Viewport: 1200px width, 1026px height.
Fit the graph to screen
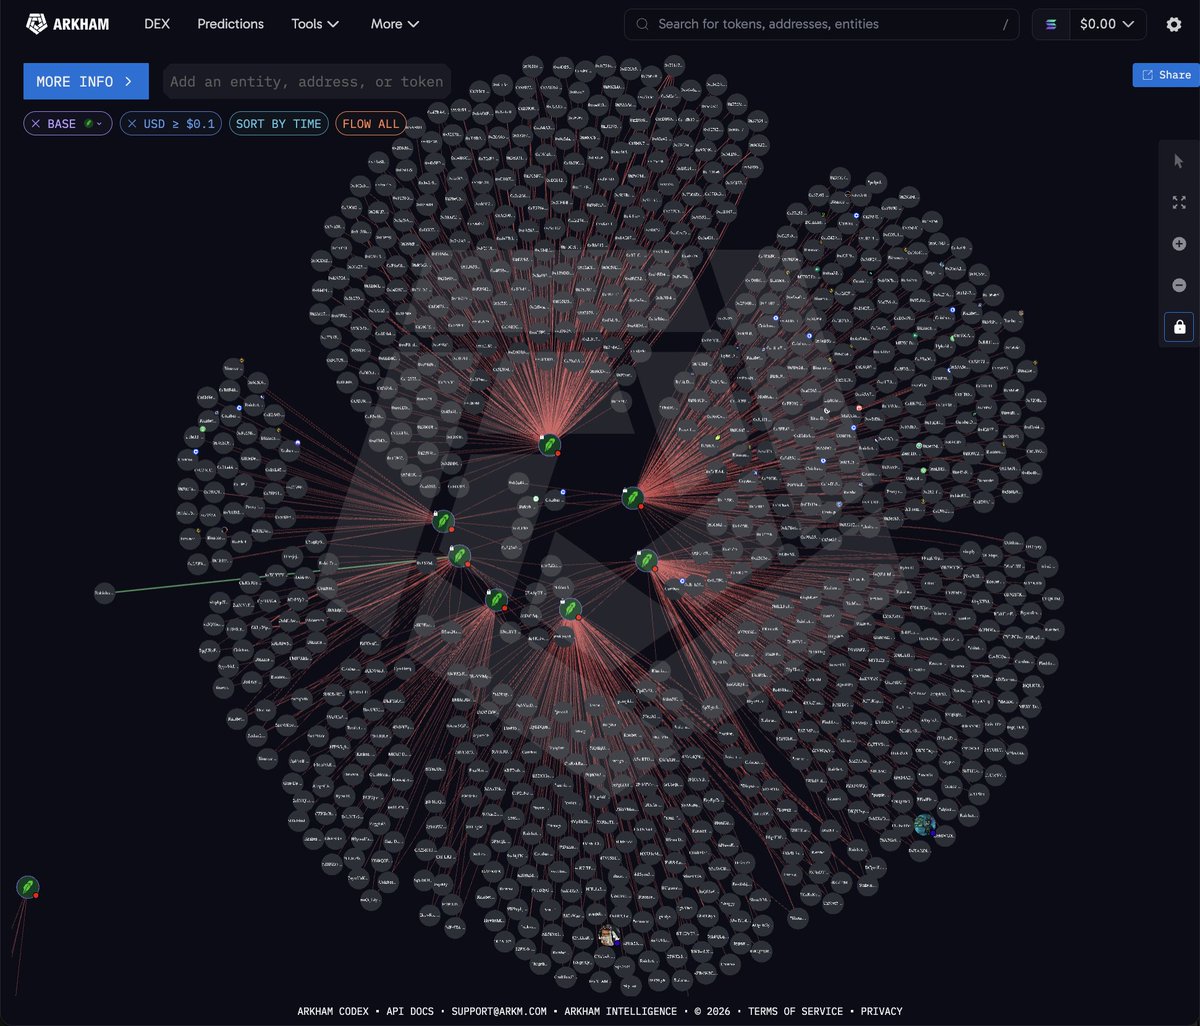coord(1179,202)
